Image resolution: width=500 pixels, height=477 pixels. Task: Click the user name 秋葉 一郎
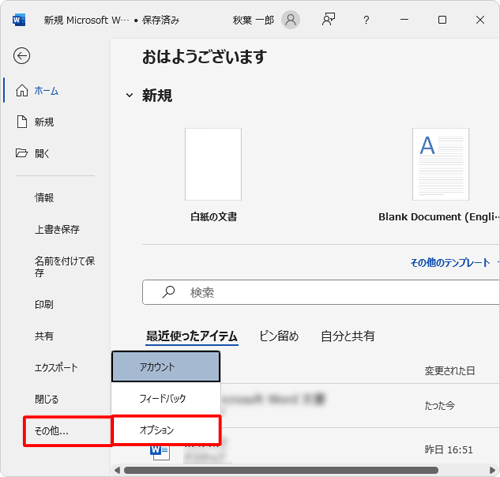(253, 20)
